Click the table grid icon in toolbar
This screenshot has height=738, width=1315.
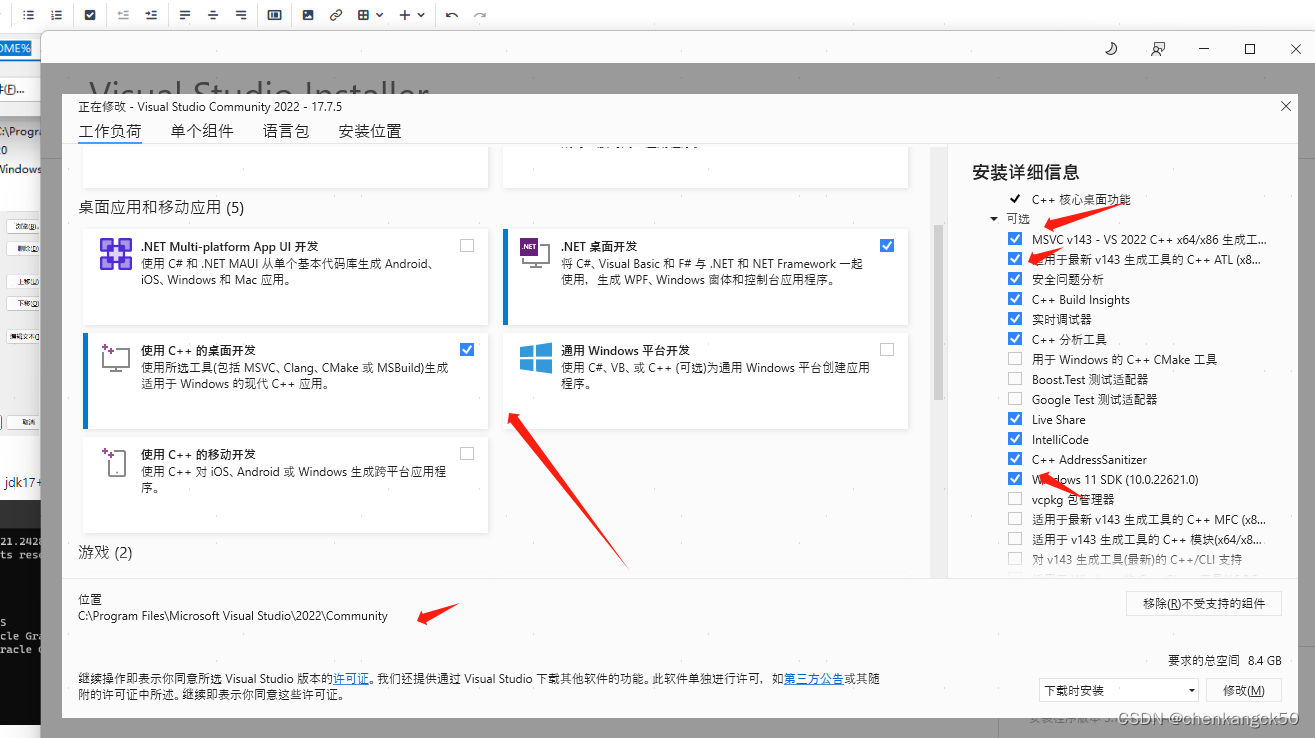(364, 15)
